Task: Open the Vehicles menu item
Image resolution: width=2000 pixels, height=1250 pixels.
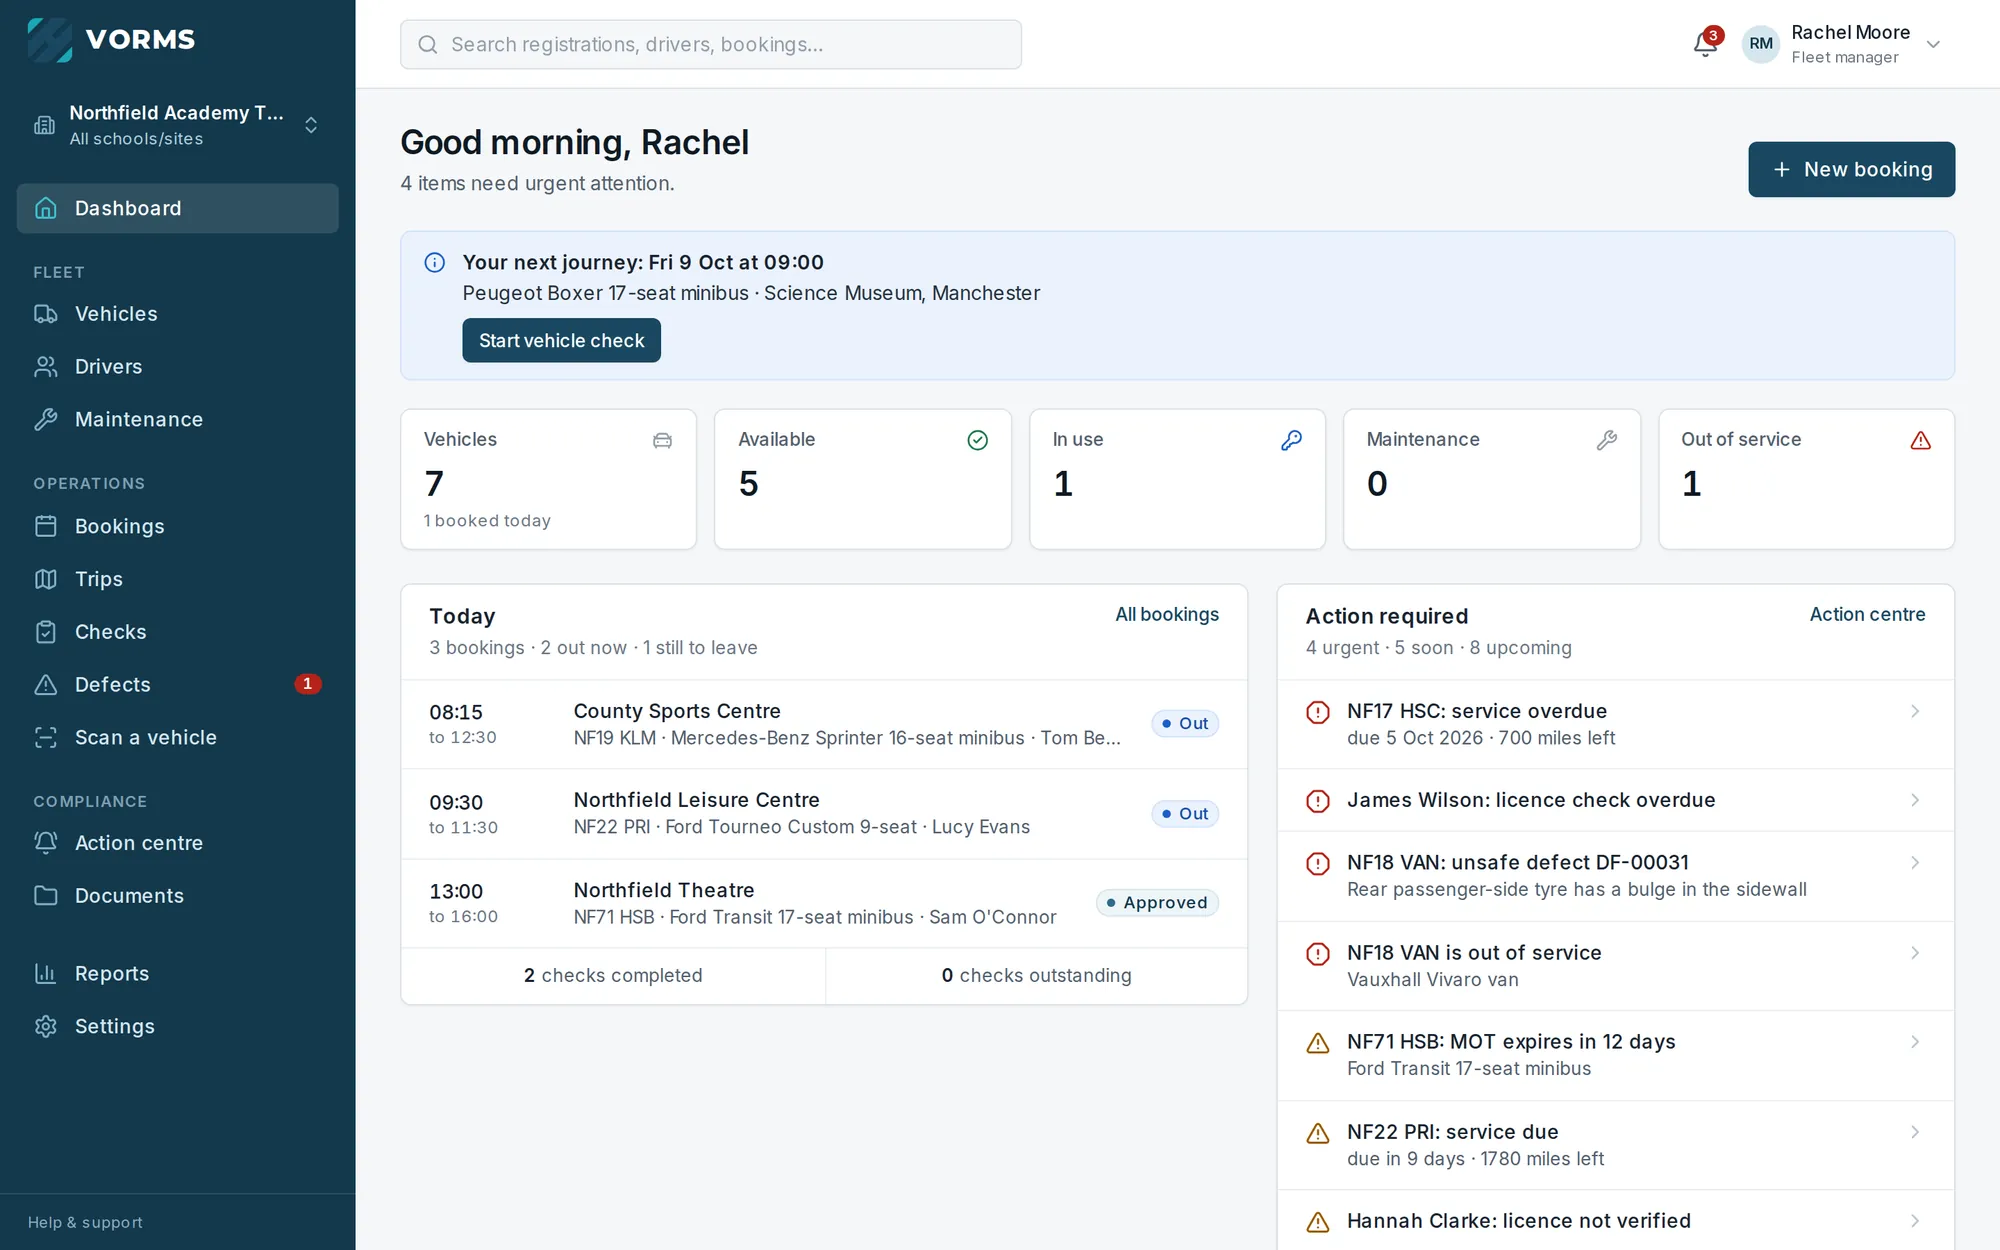Action: (177, 314)
